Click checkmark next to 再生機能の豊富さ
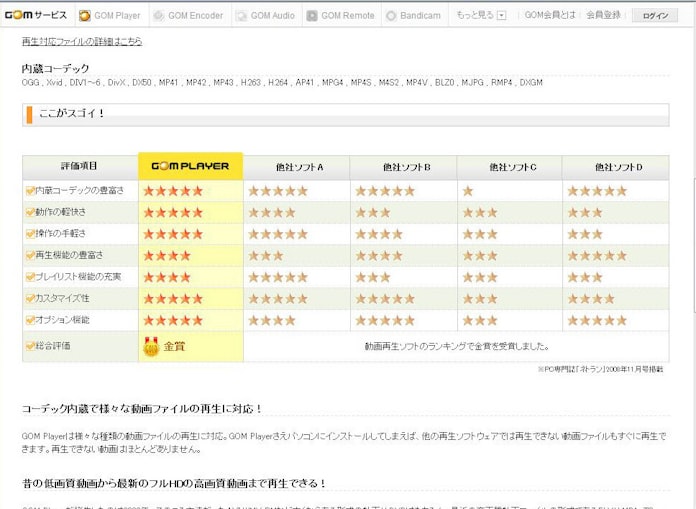Viewport: 696px width, 509px height. pos(30,255)
